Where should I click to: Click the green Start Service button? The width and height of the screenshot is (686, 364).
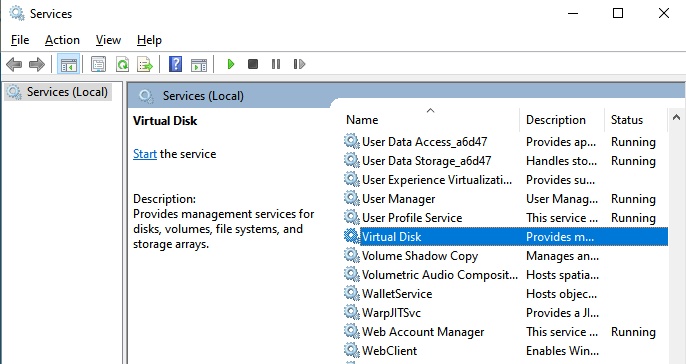tap(231, 64)
